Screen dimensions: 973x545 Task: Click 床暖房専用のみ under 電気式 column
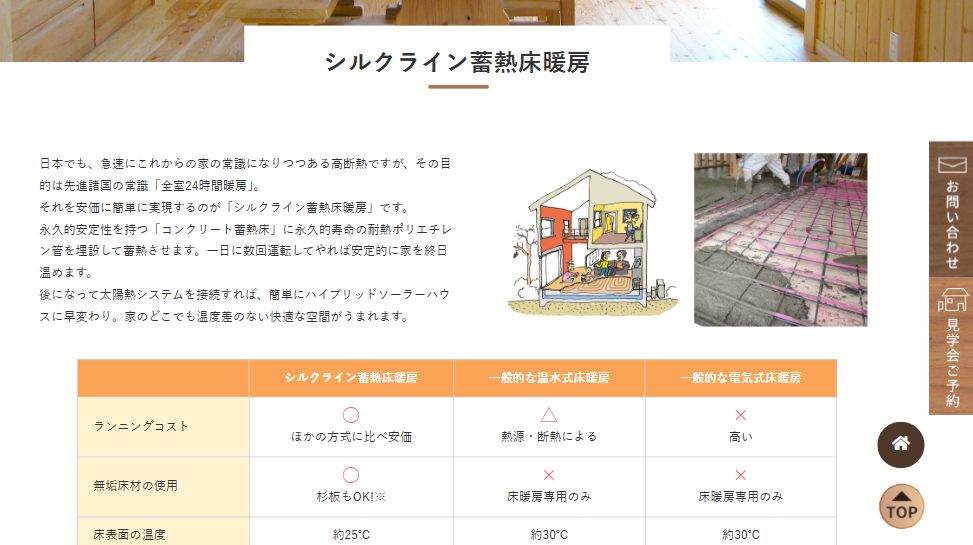(x=741, y=497)
